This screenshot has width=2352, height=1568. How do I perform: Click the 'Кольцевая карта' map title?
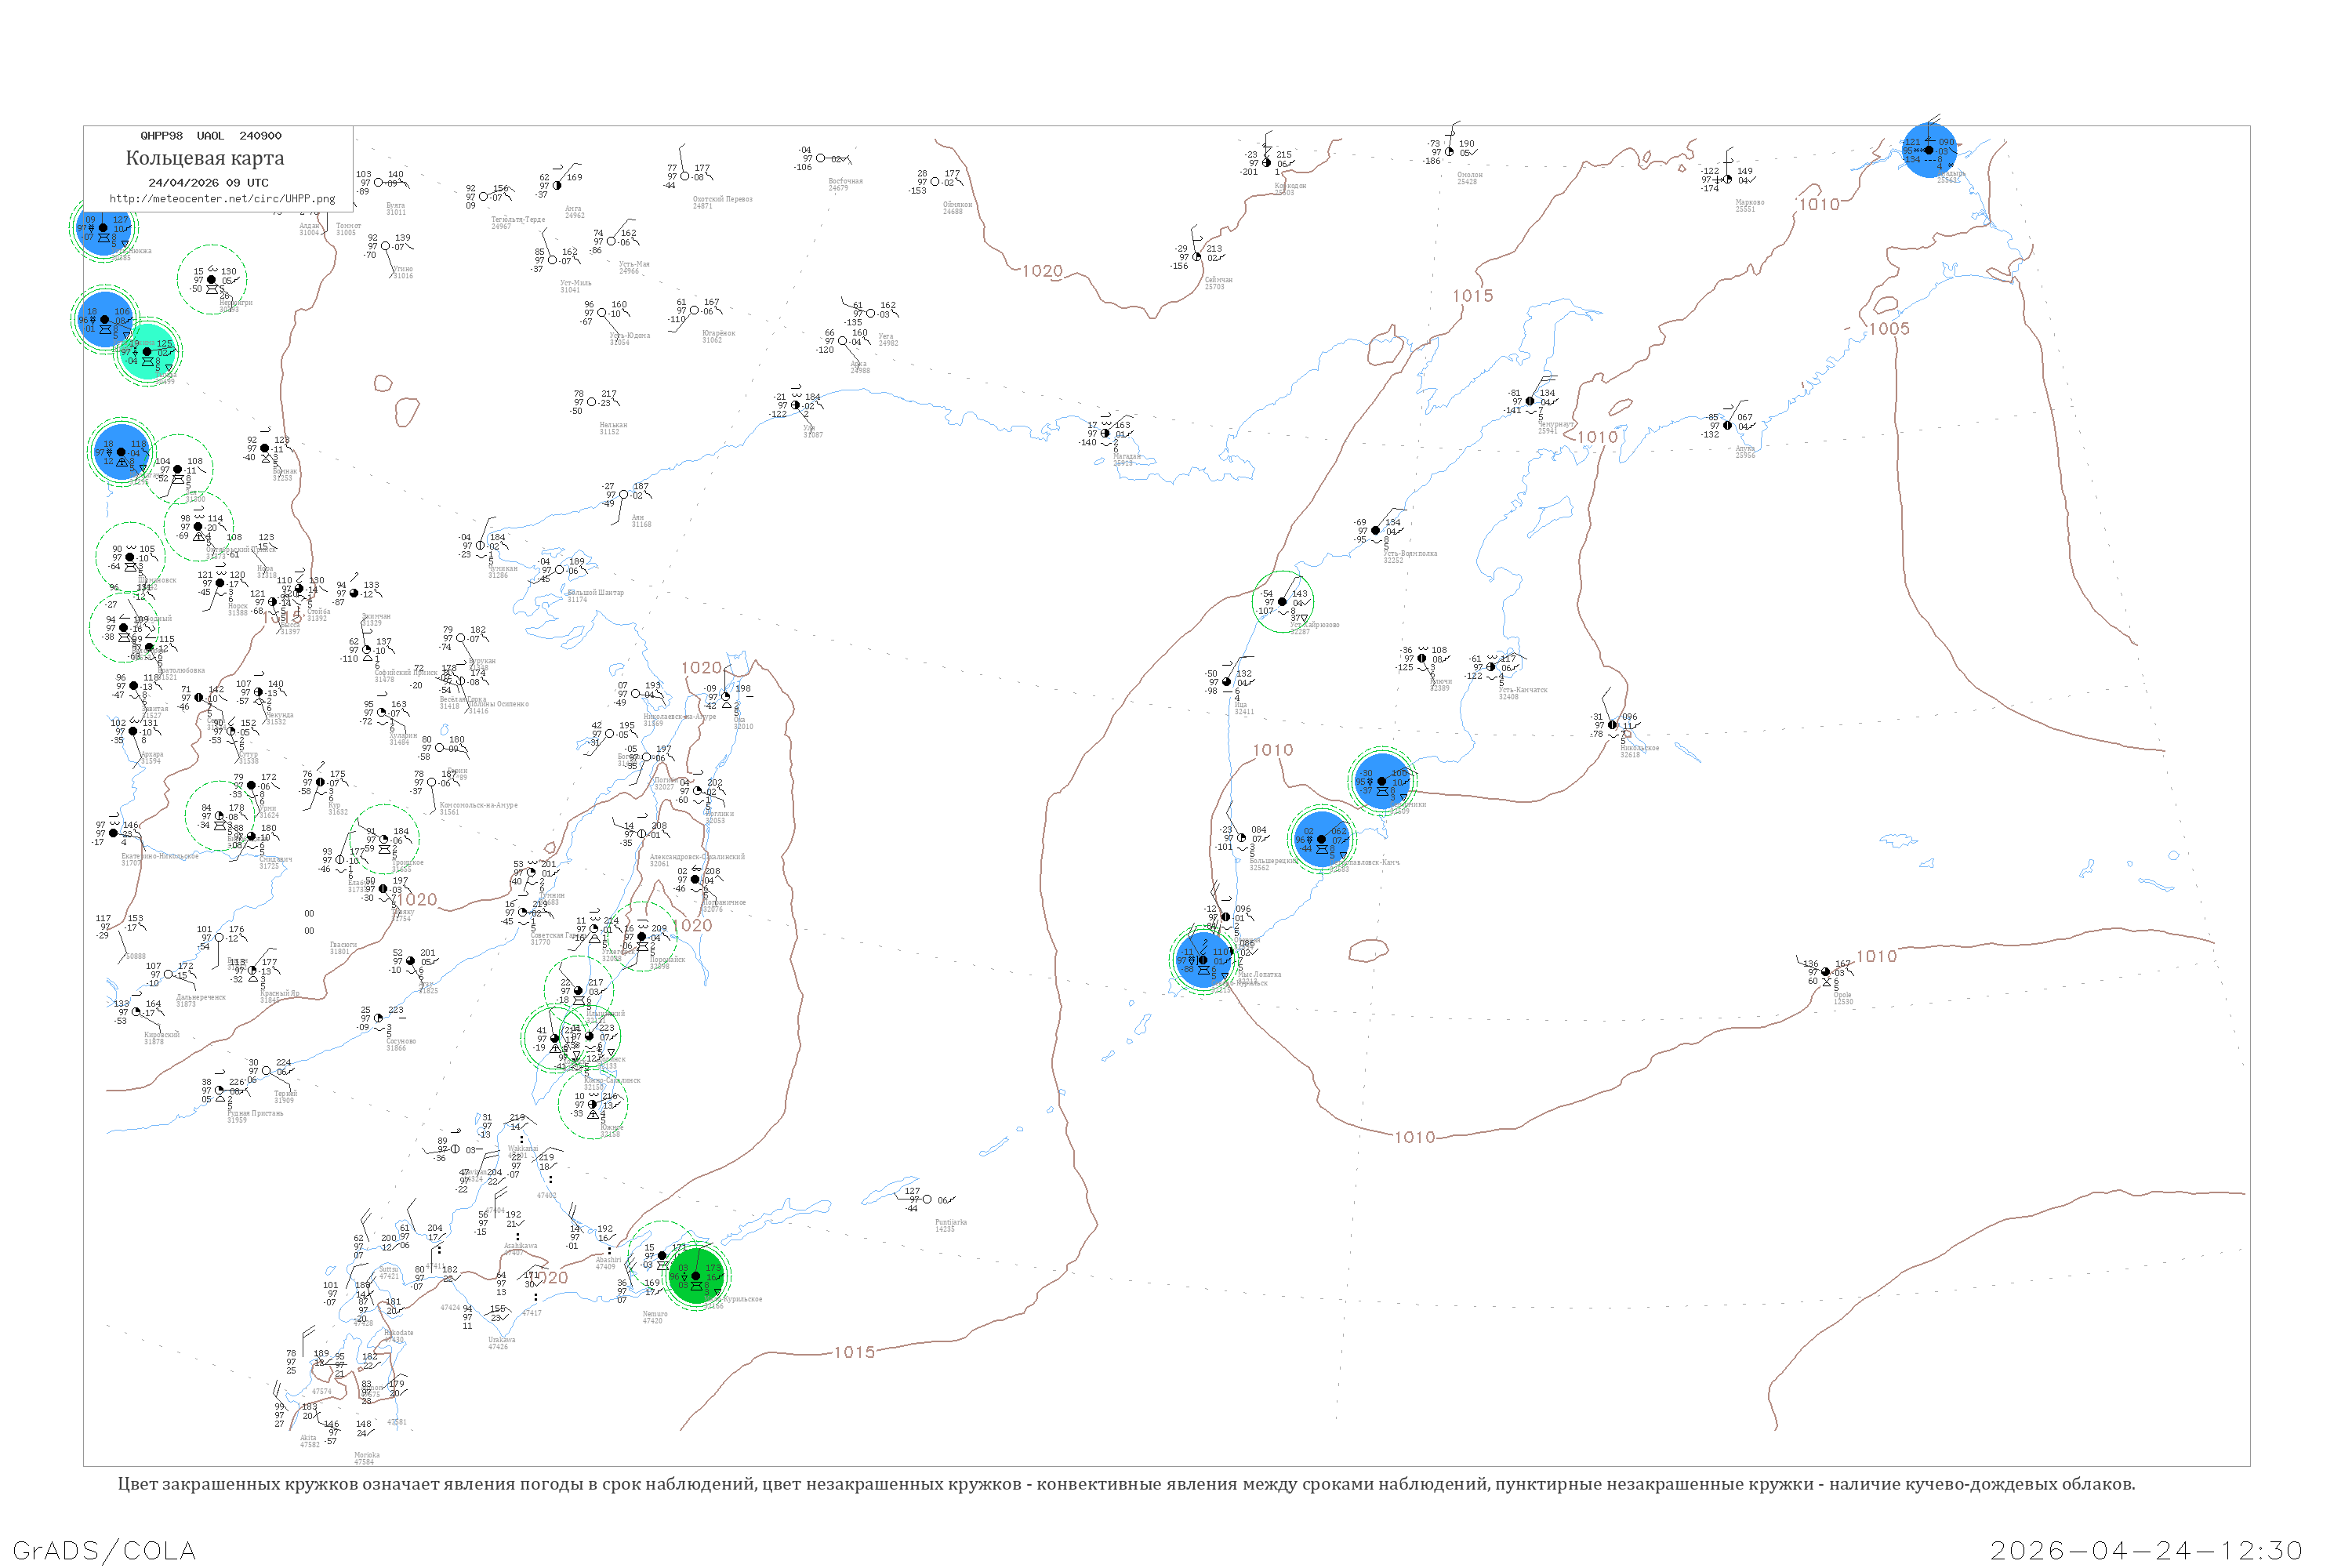(205, 158)
